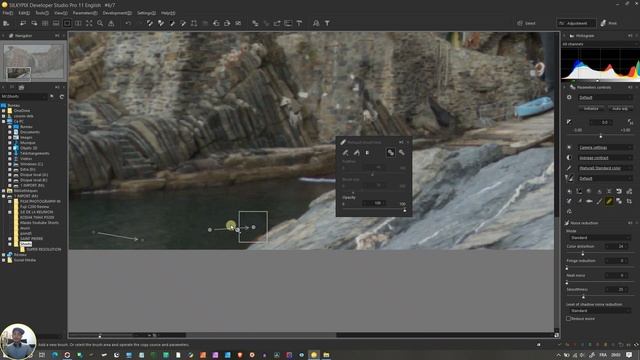
Task: Open the Development menu
Action: click(117, 13)
